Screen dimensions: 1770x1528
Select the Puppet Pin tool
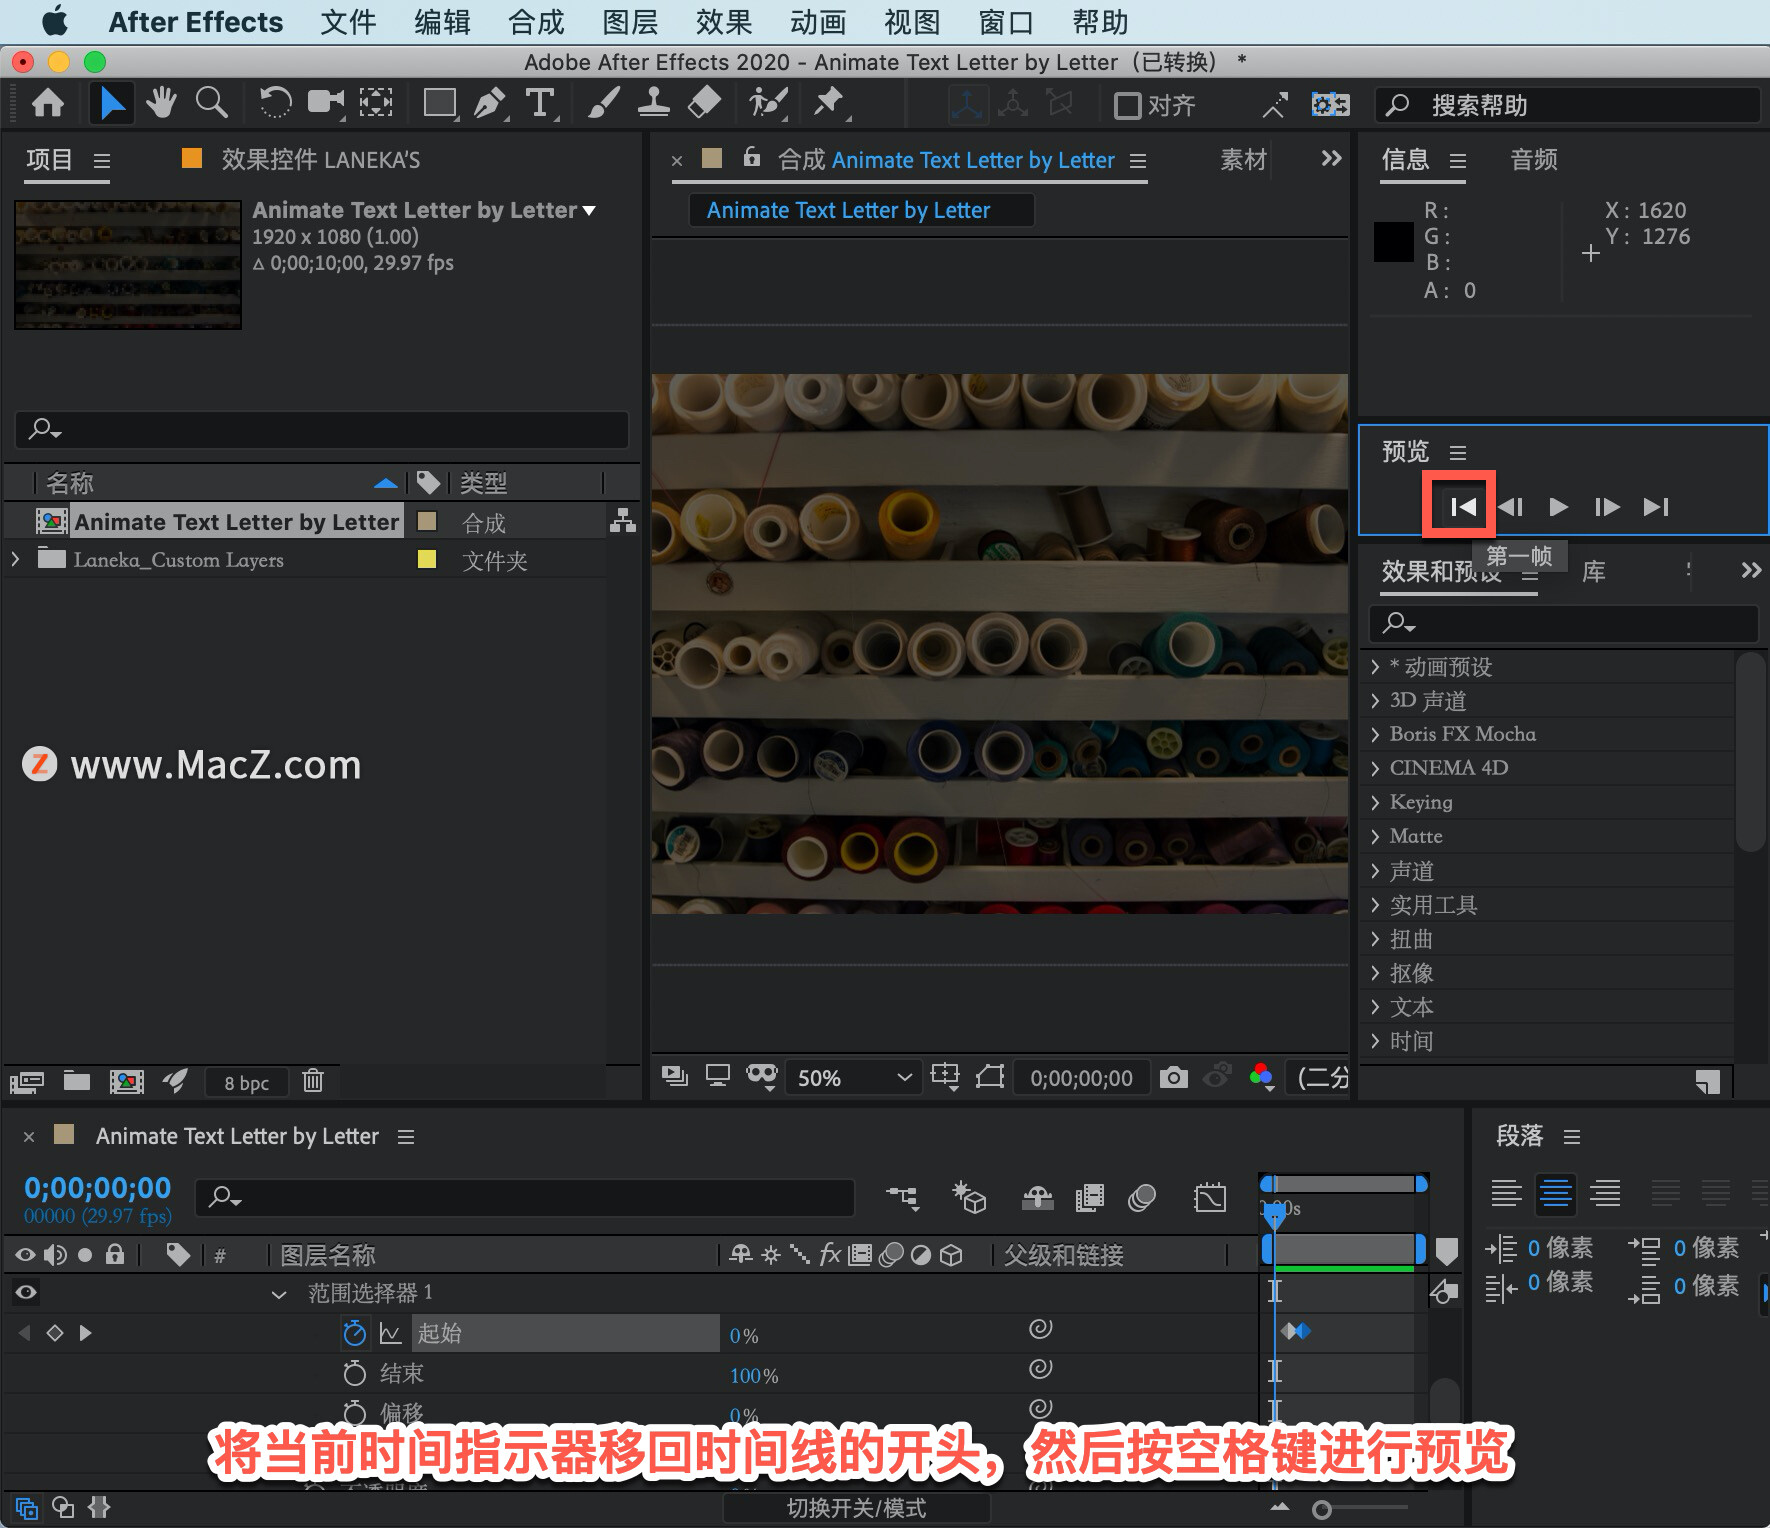[x=829, y=103]
